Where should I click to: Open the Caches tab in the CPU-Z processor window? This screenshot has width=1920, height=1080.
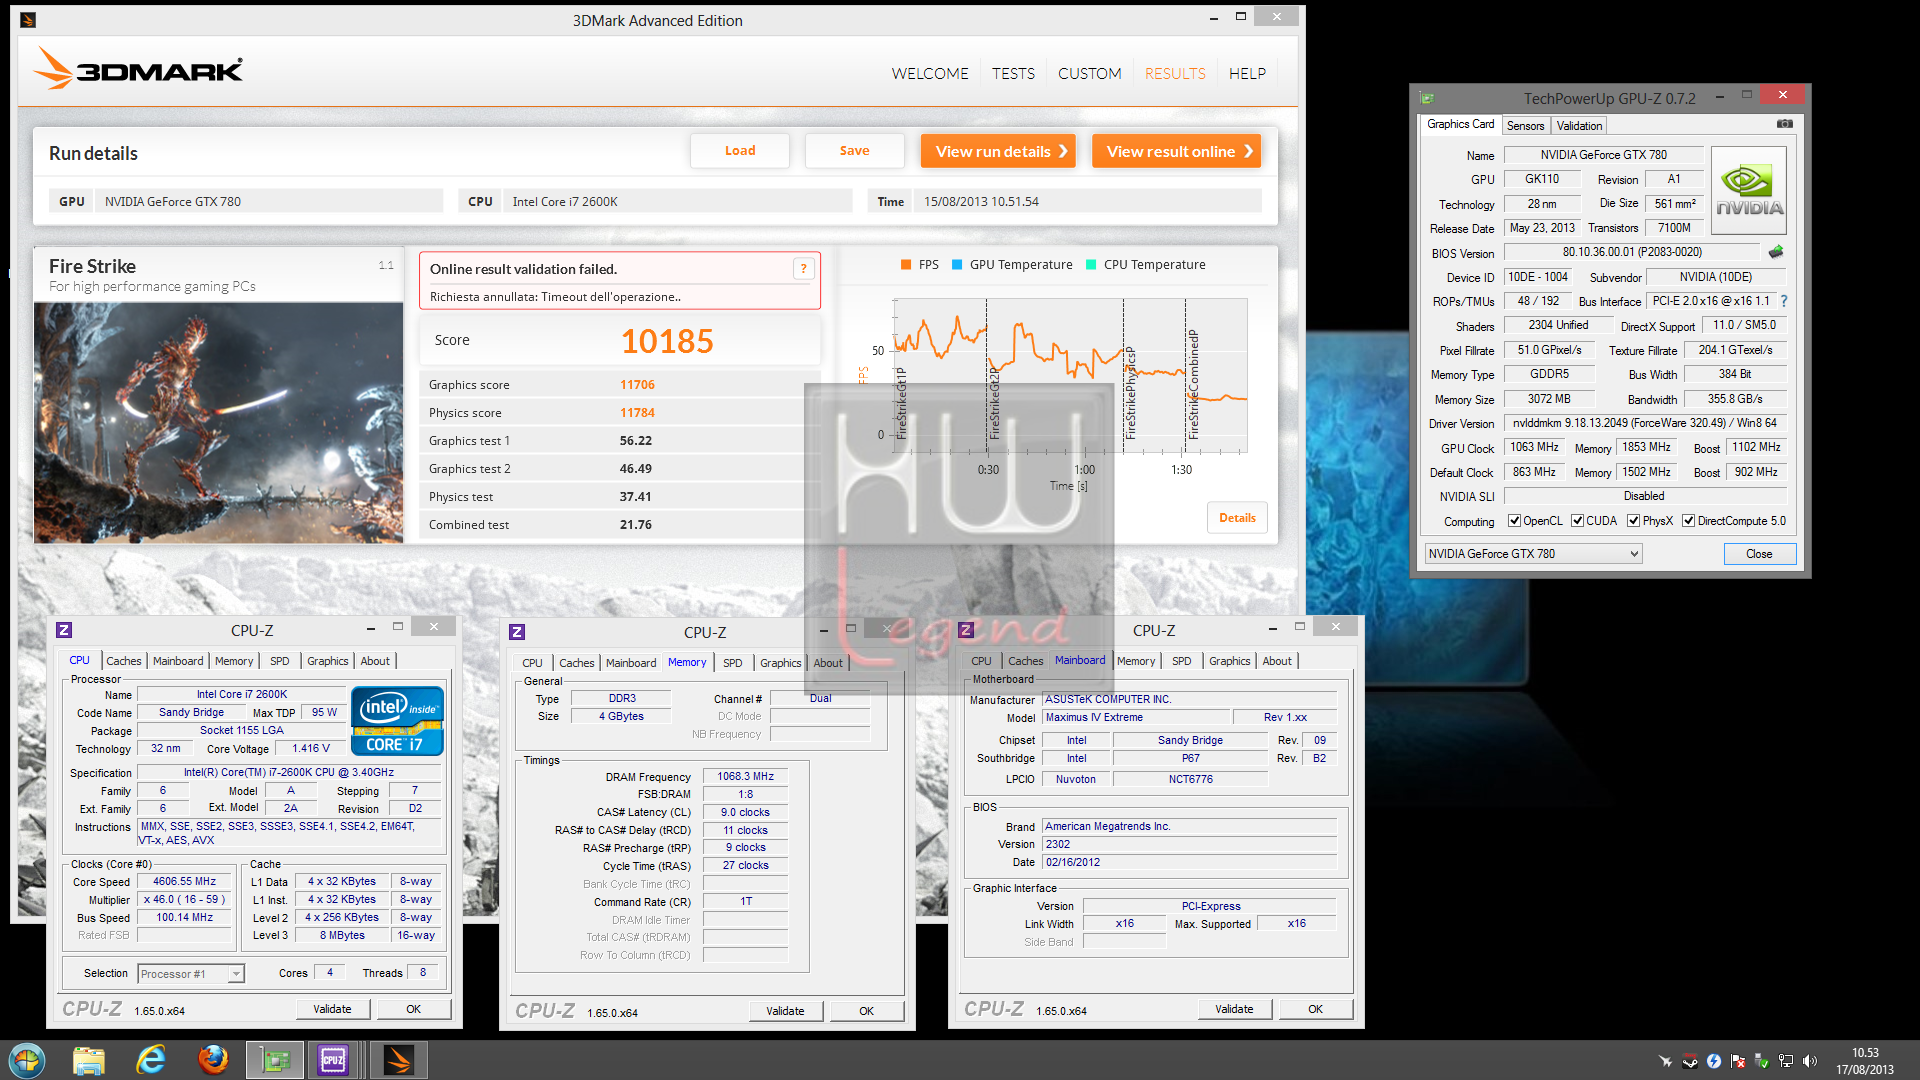click(x=124, y=661)
